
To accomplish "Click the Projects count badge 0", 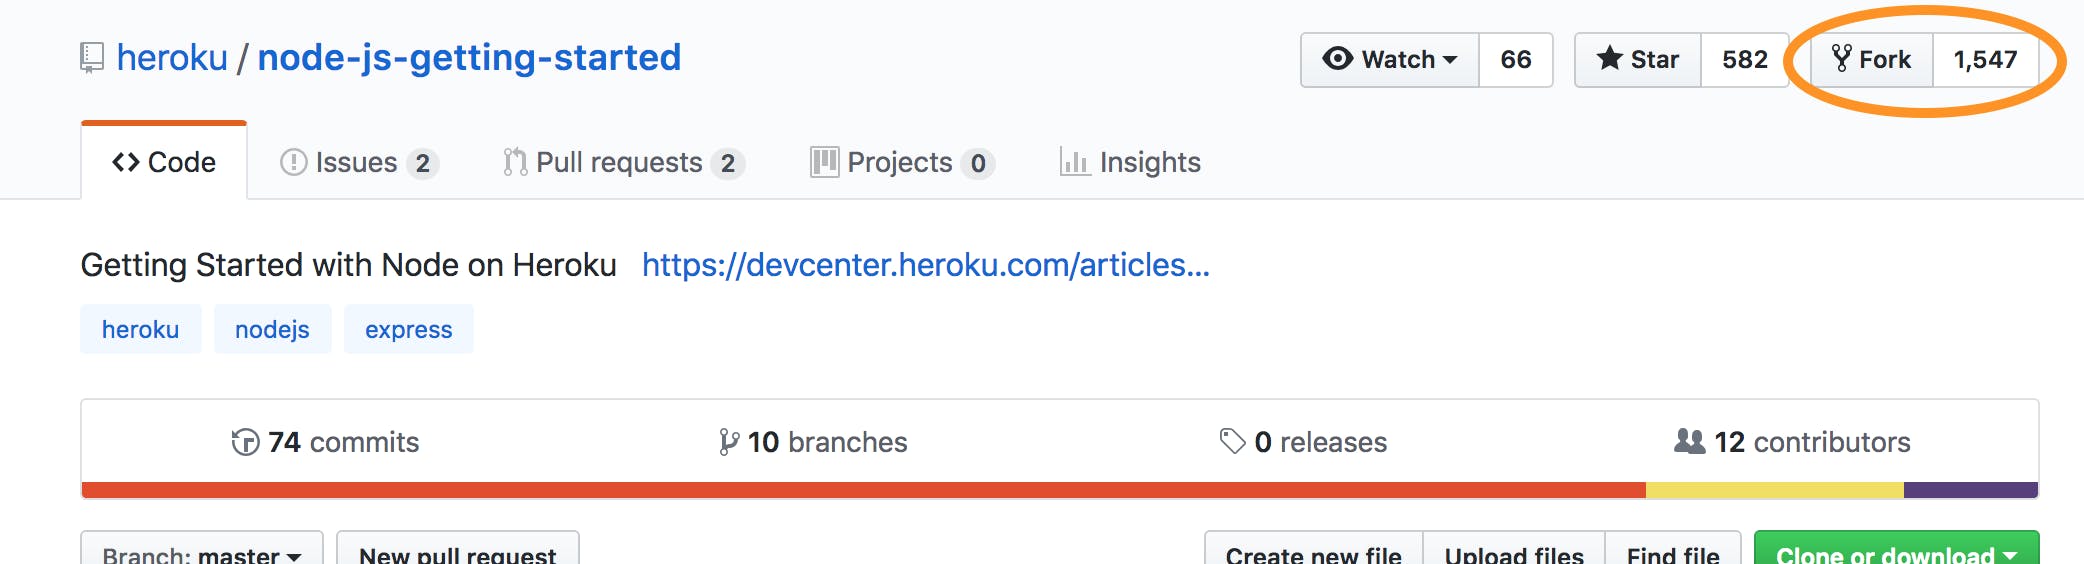I will 978,163.
